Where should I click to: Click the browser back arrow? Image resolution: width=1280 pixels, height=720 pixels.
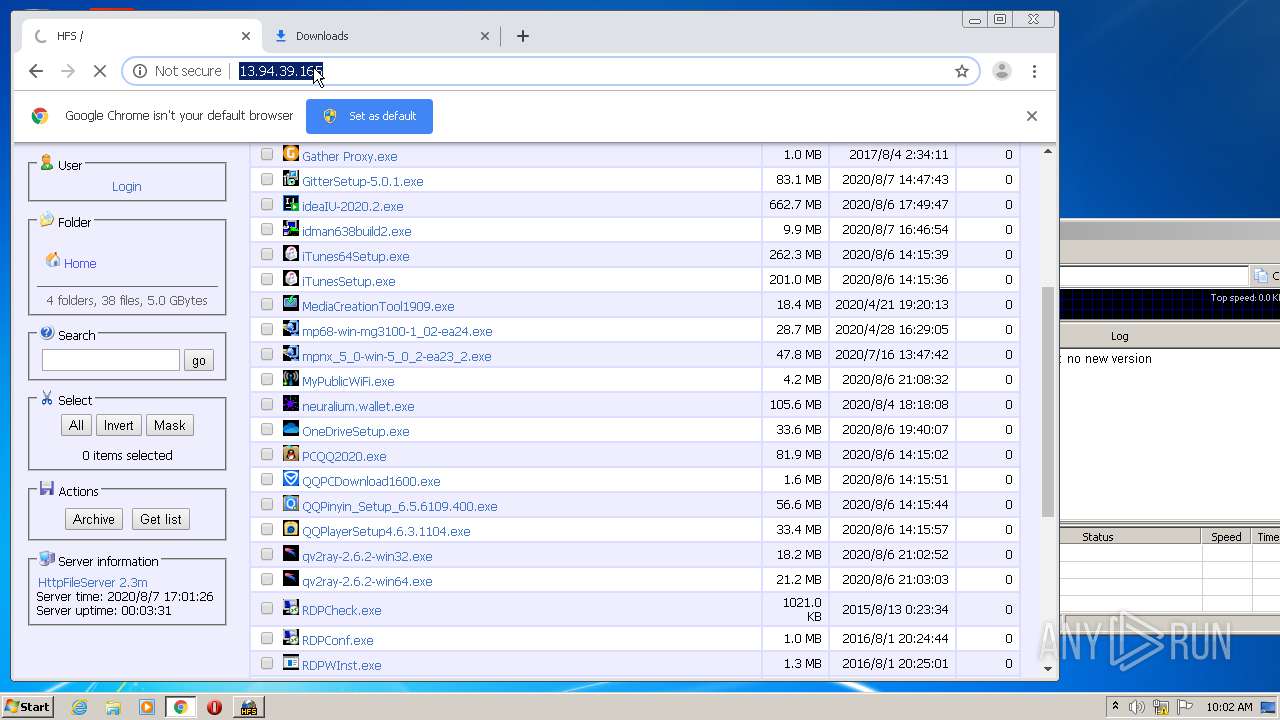36,71
